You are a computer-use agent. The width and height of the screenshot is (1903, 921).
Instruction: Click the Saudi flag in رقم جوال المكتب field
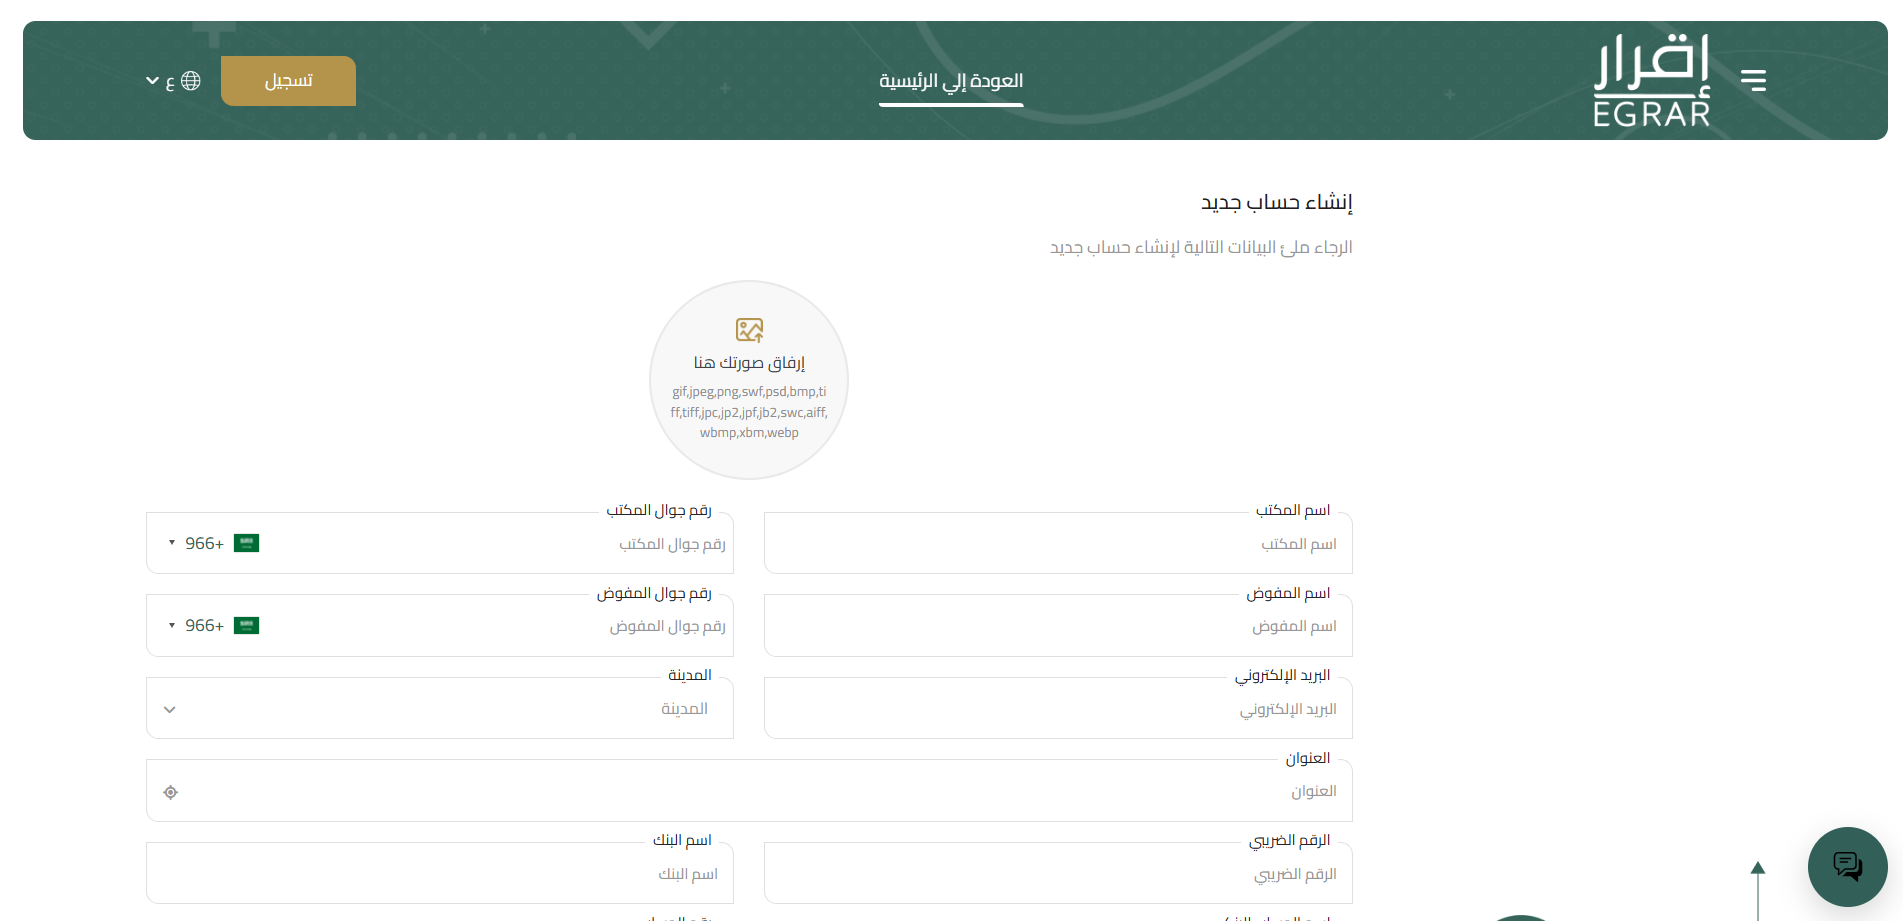point(245,543)
